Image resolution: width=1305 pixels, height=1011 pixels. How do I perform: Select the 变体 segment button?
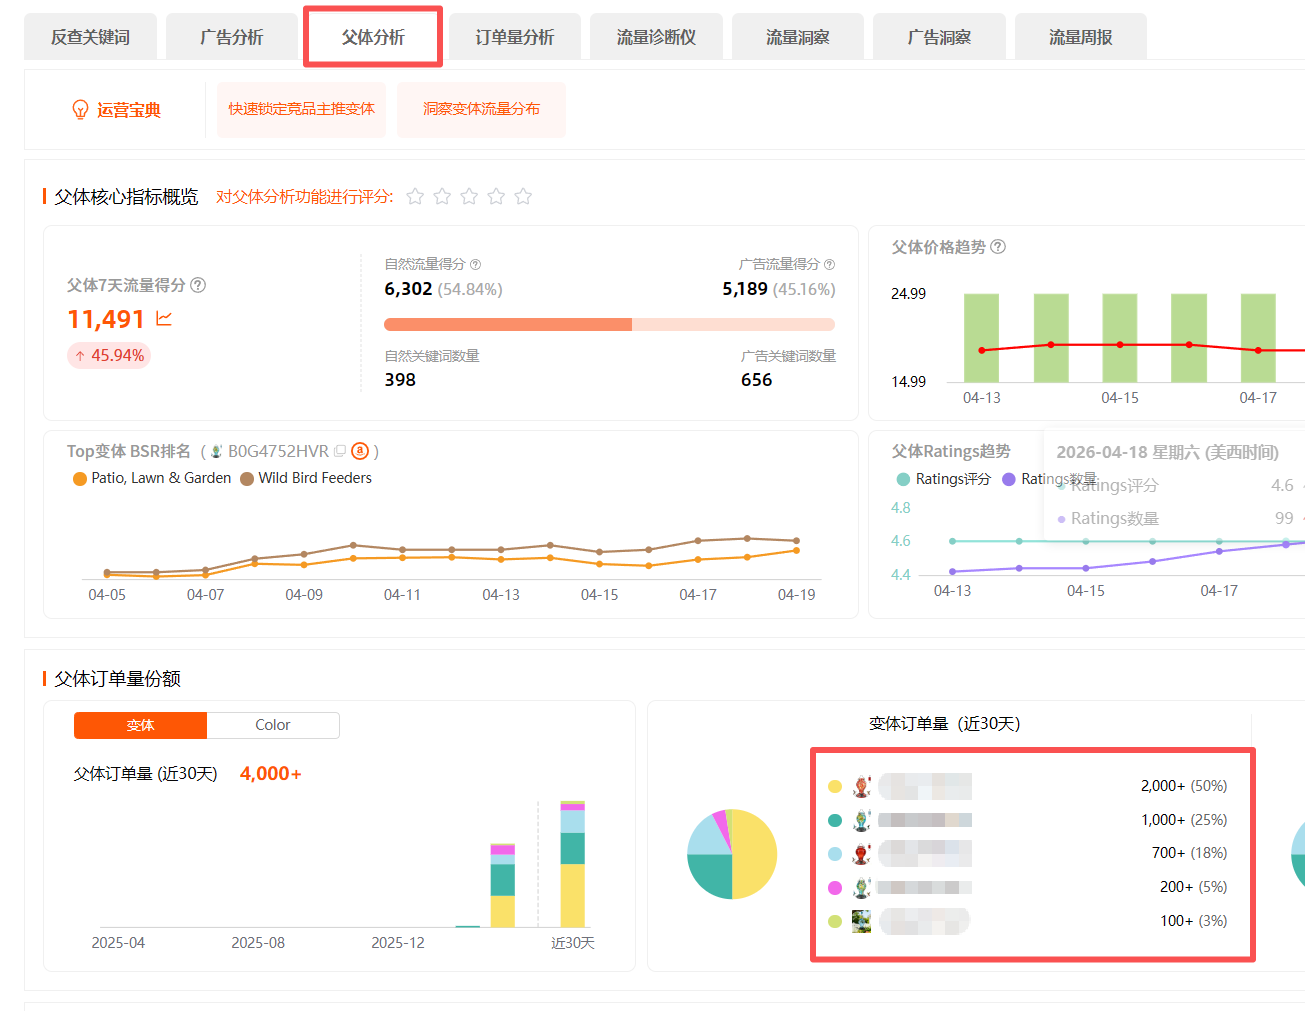(140, 725)
